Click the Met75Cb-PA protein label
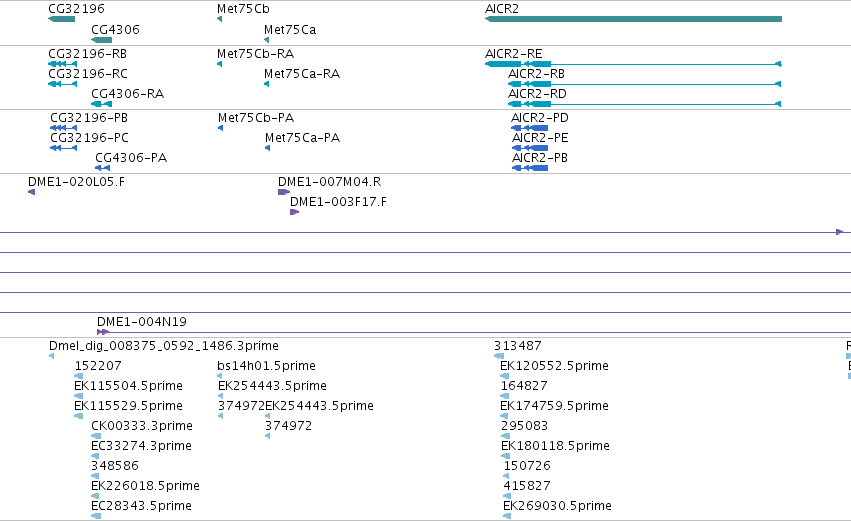 256,118
